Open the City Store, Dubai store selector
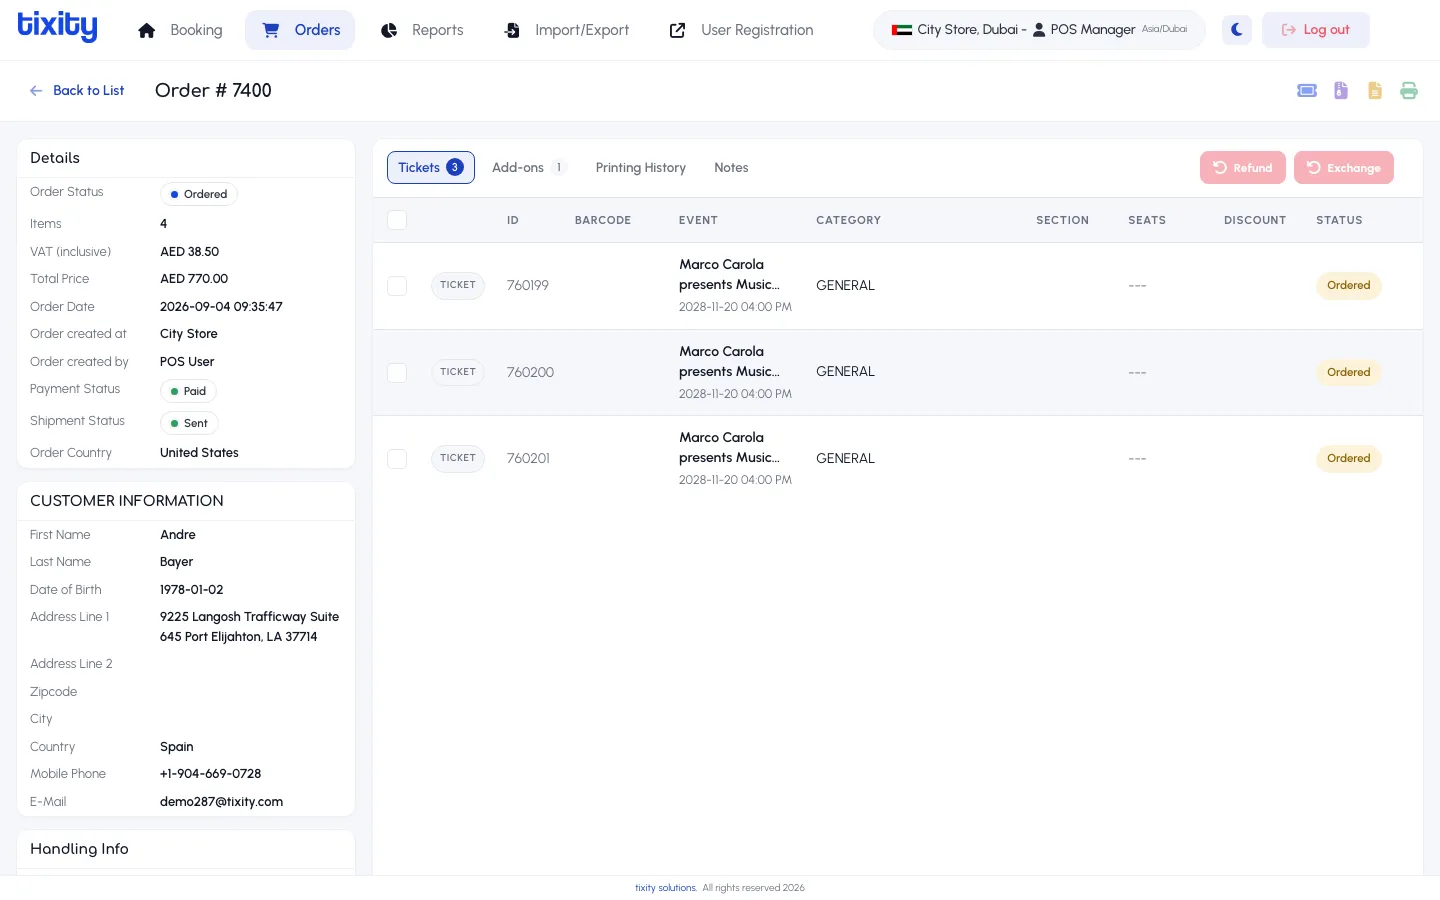Viewport: 1440px width, 900px height. coord(1039,30)
